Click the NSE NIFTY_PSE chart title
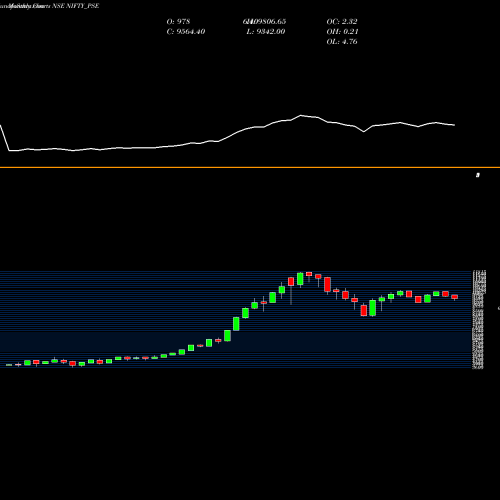The image size is (500, 500). tap(76, 6)
